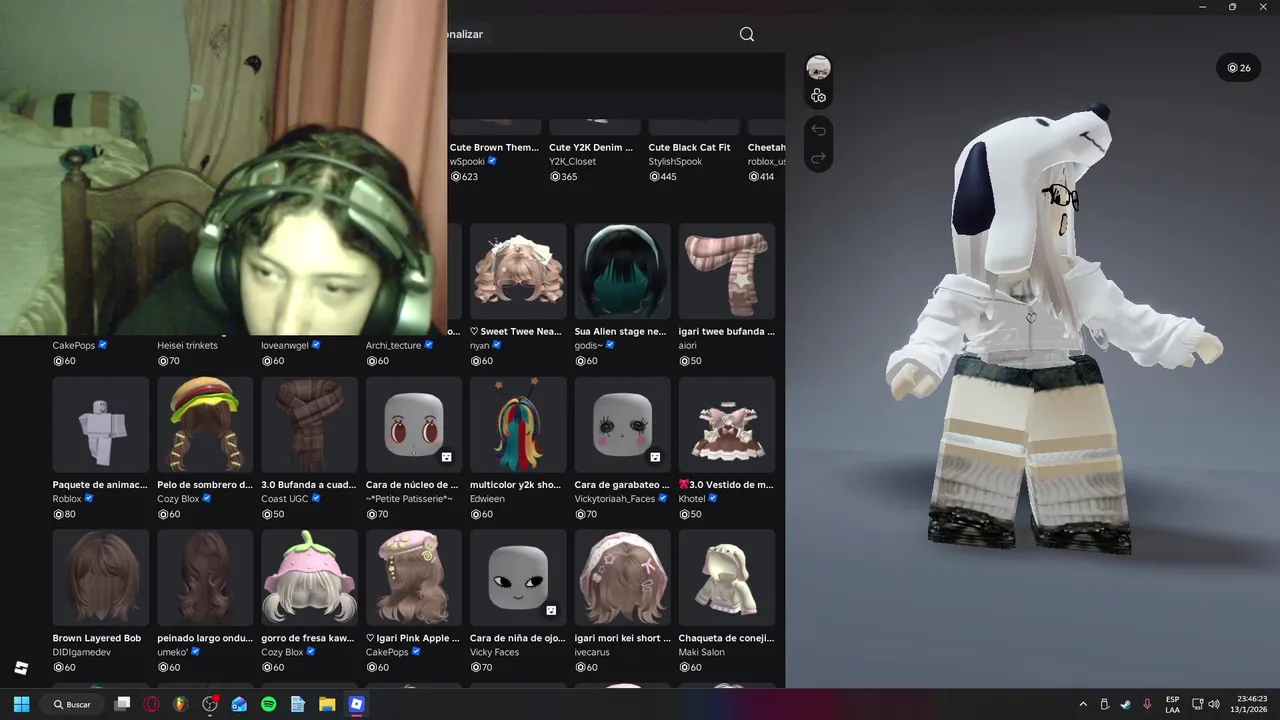Open the 'Cute Y2K Denim' bundle title

click(x=591, y=147)
